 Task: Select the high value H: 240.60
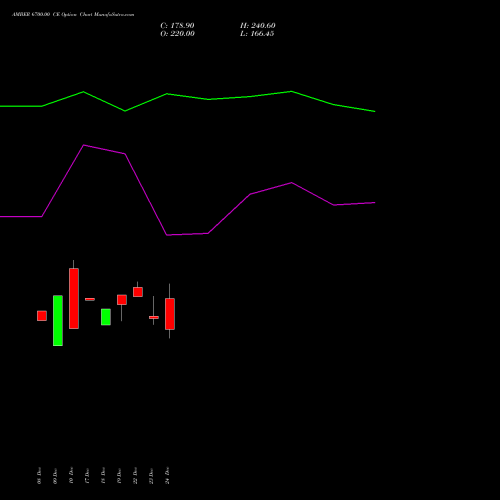[258, 26]
